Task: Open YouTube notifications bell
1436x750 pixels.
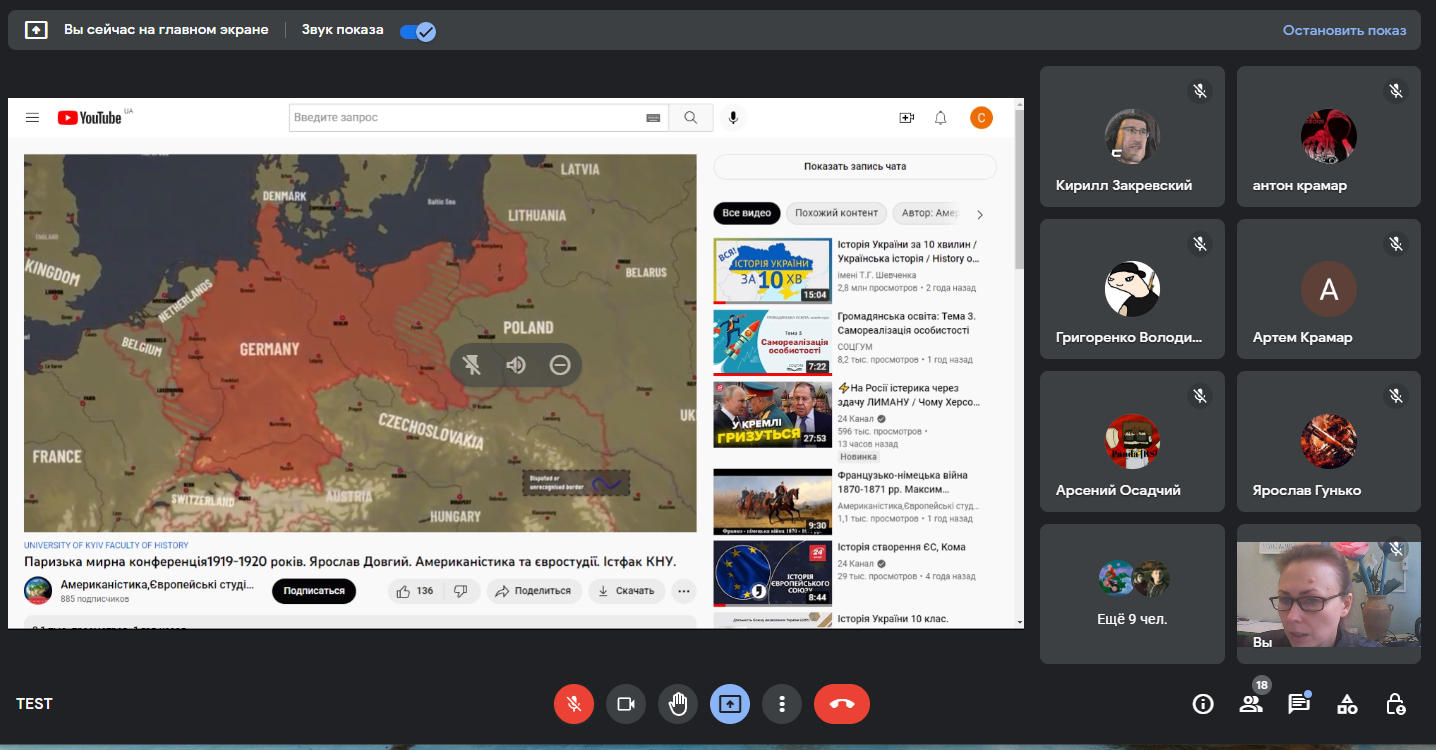Action: pos(941,118)
